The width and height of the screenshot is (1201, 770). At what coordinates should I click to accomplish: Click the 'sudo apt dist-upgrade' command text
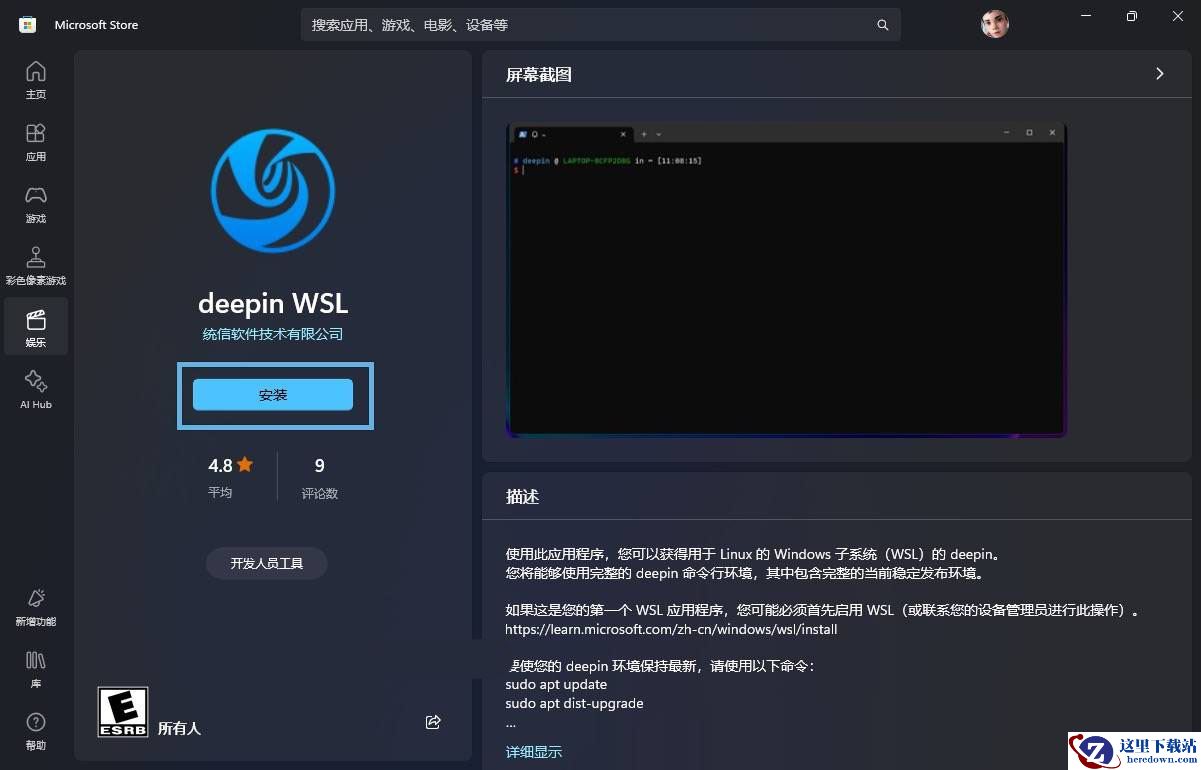click(574, 703)
